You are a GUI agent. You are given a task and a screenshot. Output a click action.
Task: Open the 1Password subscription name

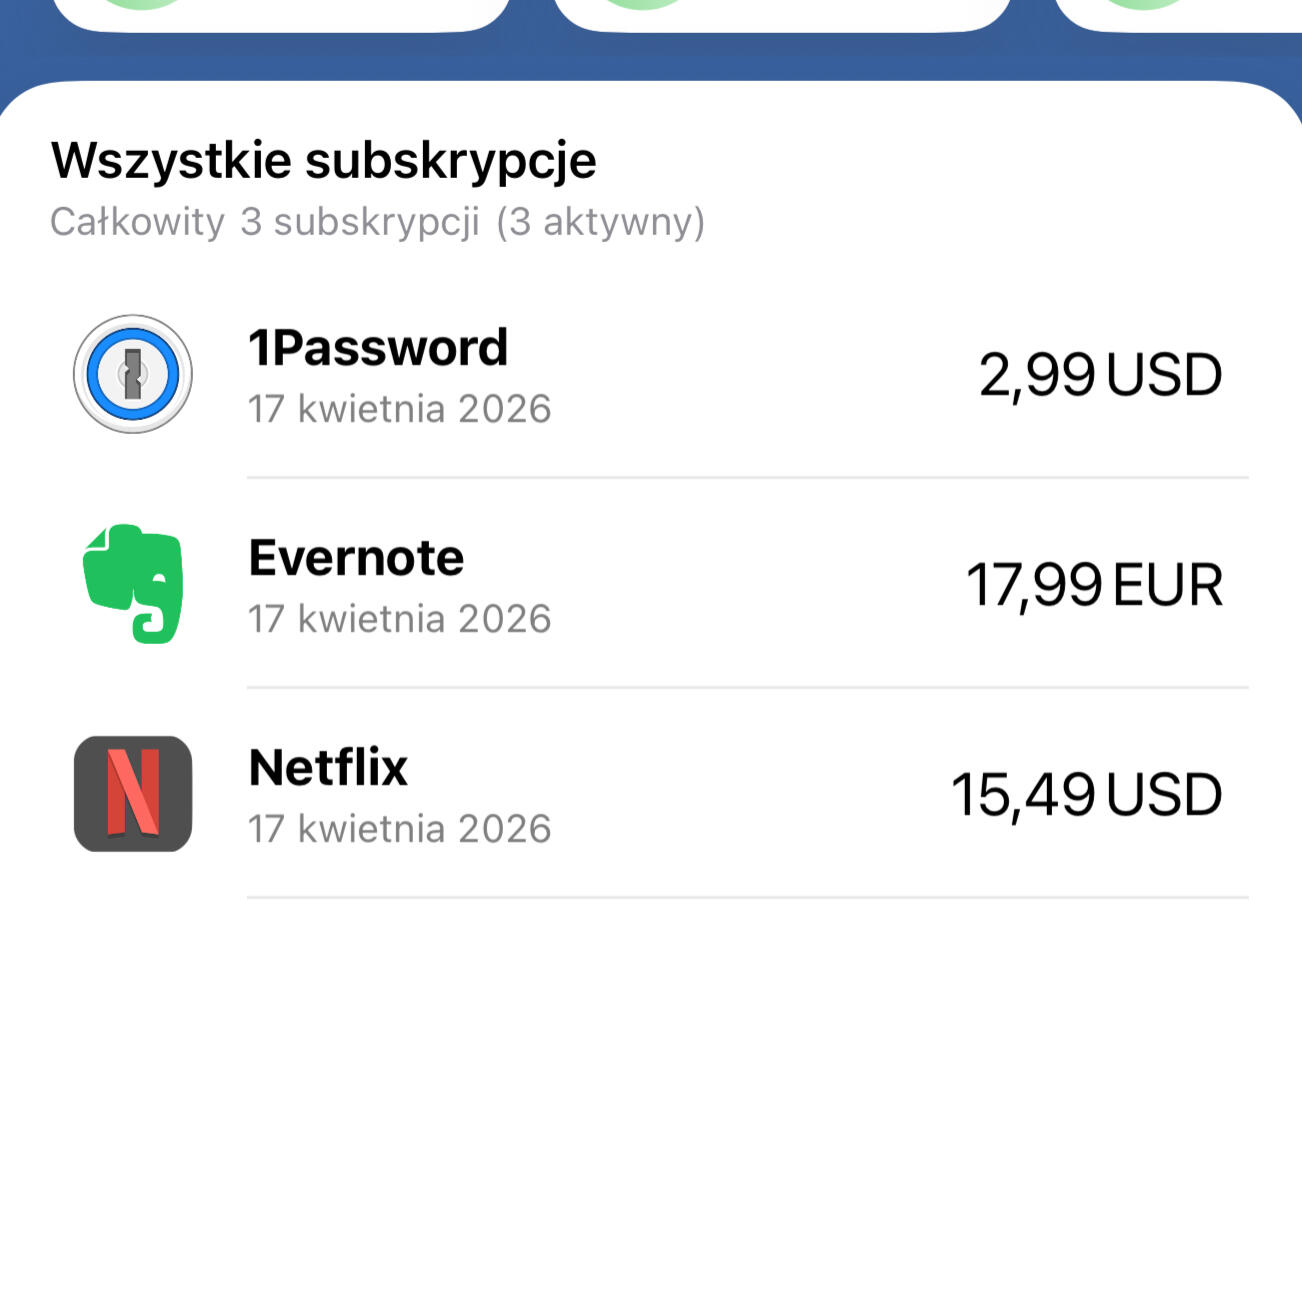pyautogui.click(x=378, y=348)
